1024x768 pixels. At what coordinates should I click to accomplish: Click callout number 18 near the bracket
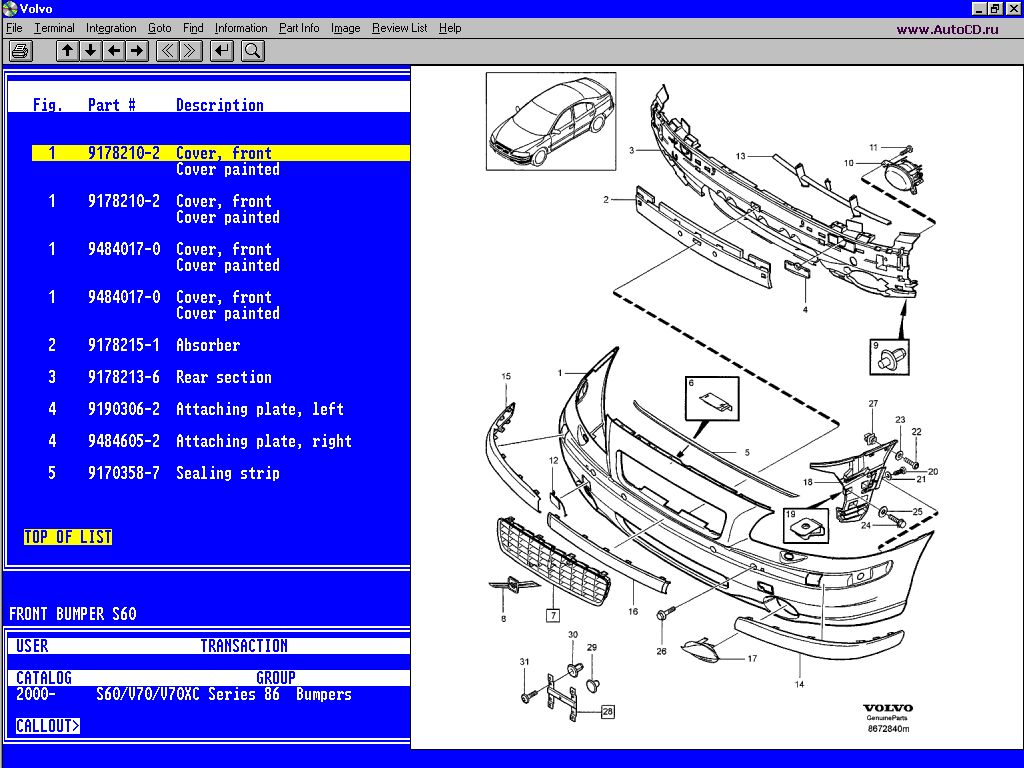click(x=808, y=482)
